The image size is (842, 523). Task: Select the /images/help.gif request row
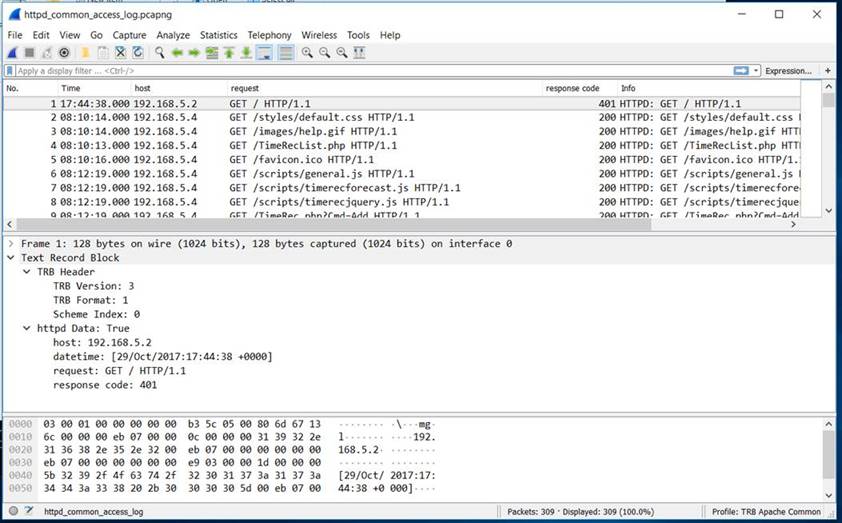402,131
